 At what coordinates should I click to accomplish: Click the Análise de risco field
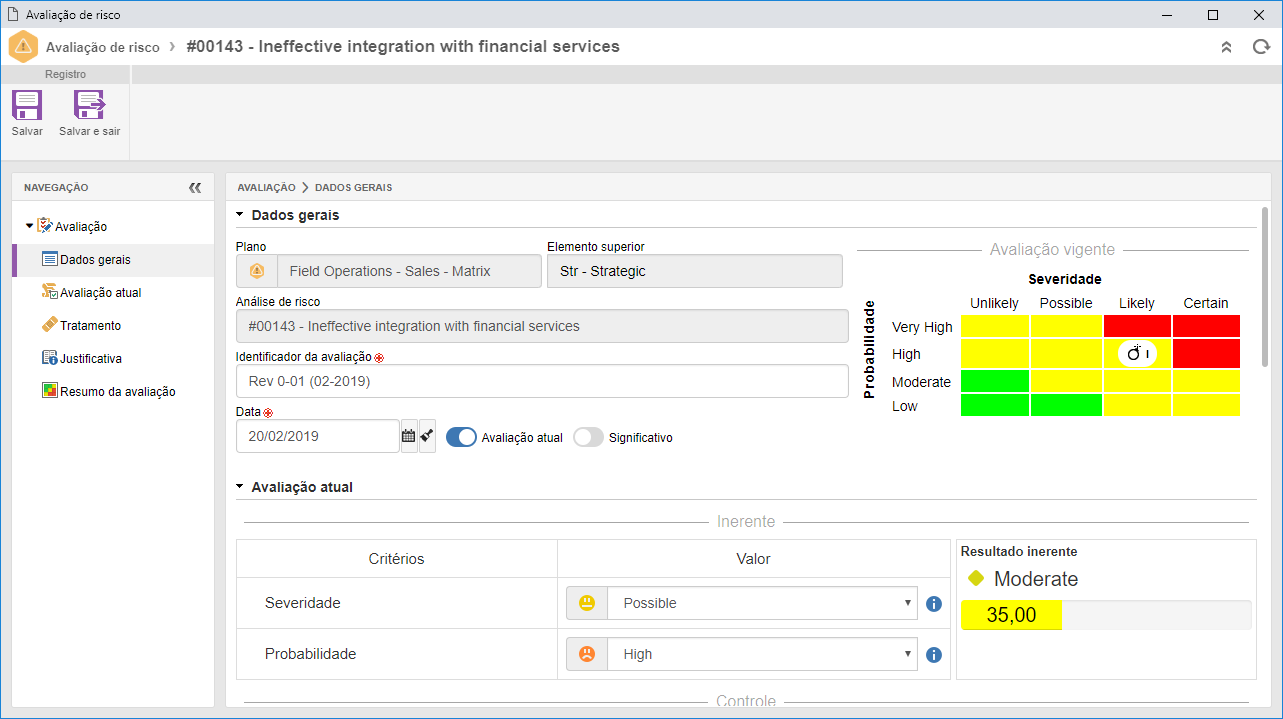point(542,326)
